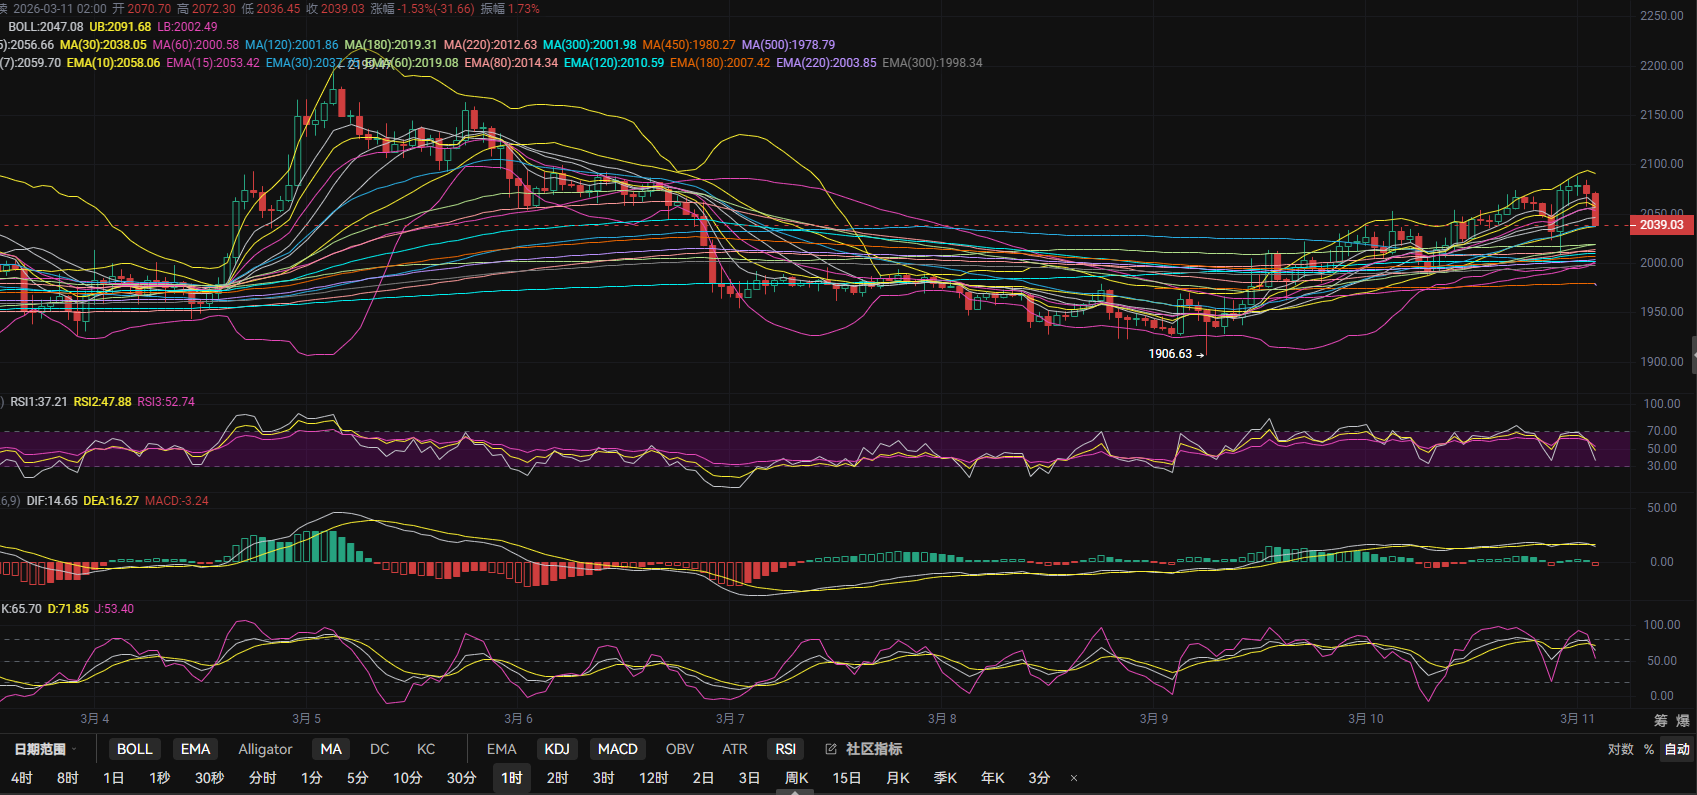Disable the MACD sub-chart indicator

[617, 749]
